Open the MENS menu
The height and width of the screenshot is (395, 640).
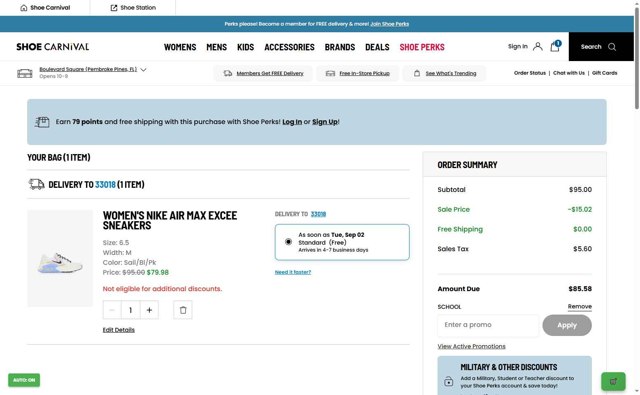[216, 47]
